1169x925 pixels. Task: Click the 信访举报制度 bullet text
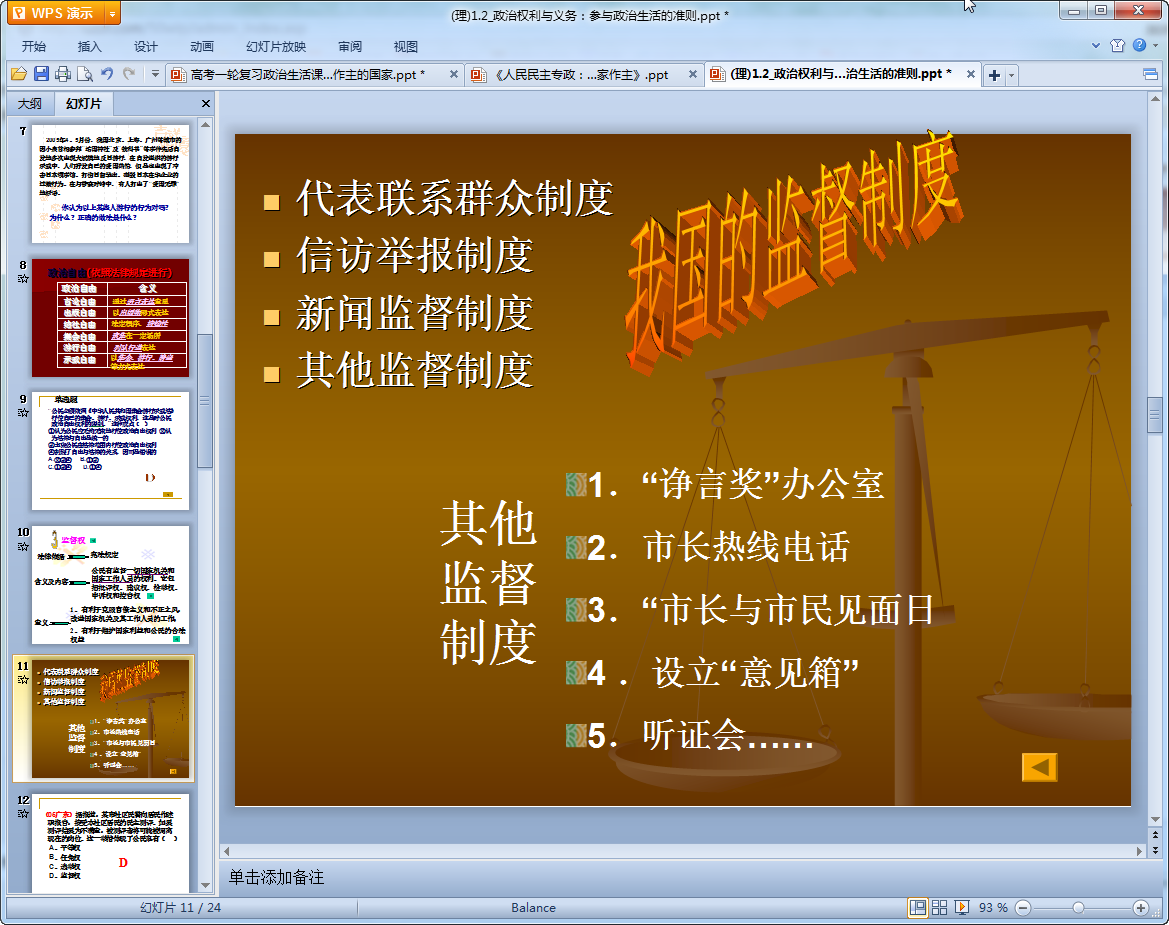click(x=415, y=256)
